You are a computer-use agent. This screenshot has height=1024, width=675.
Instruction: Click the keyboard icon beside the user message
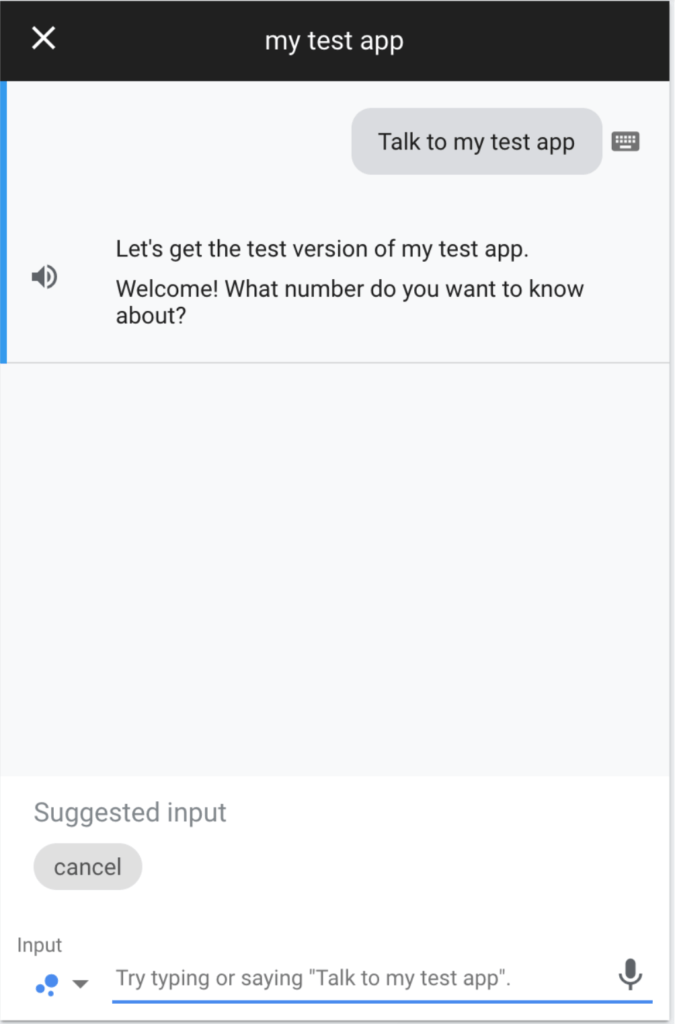[626, 141]
